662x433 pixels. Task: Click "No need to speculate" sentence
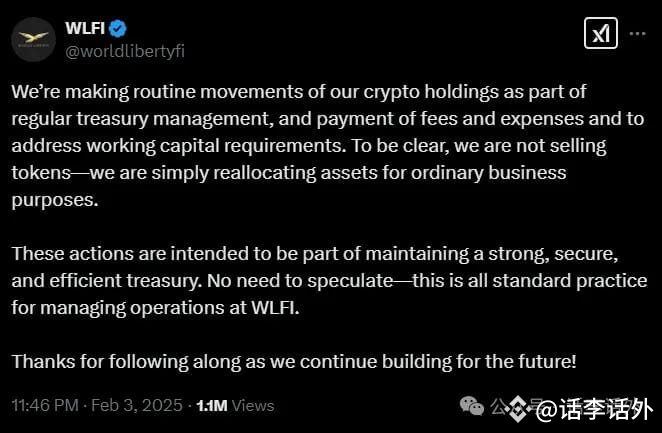[300, 281]
